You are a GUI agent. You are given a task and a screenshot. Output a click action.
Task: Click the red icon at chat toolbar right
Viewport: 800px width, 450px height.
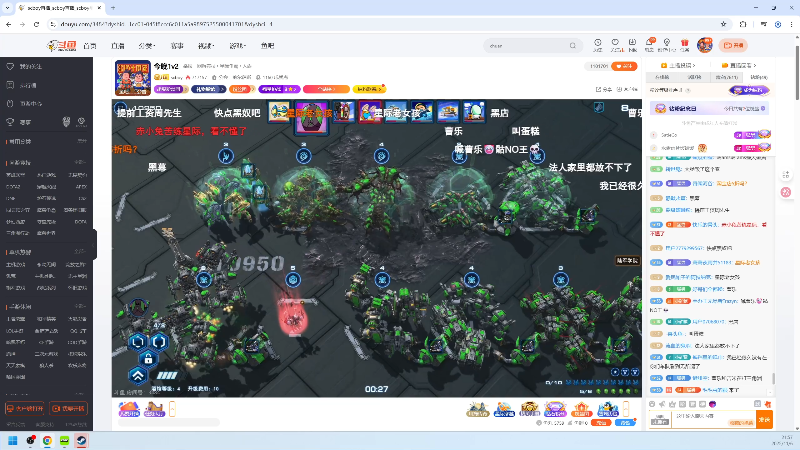767,404
